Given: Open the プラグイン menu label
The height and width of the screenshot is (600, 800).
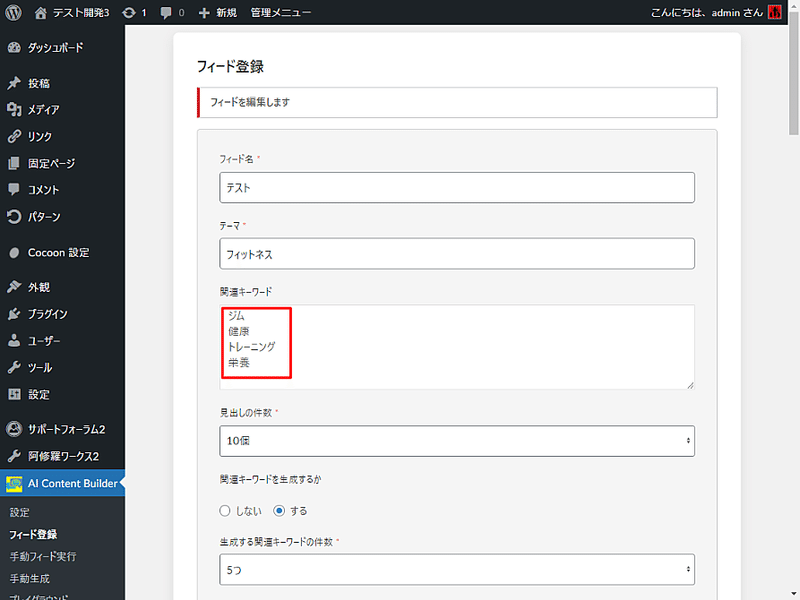Looking at the screenshot, I should (x=47, y=314).
